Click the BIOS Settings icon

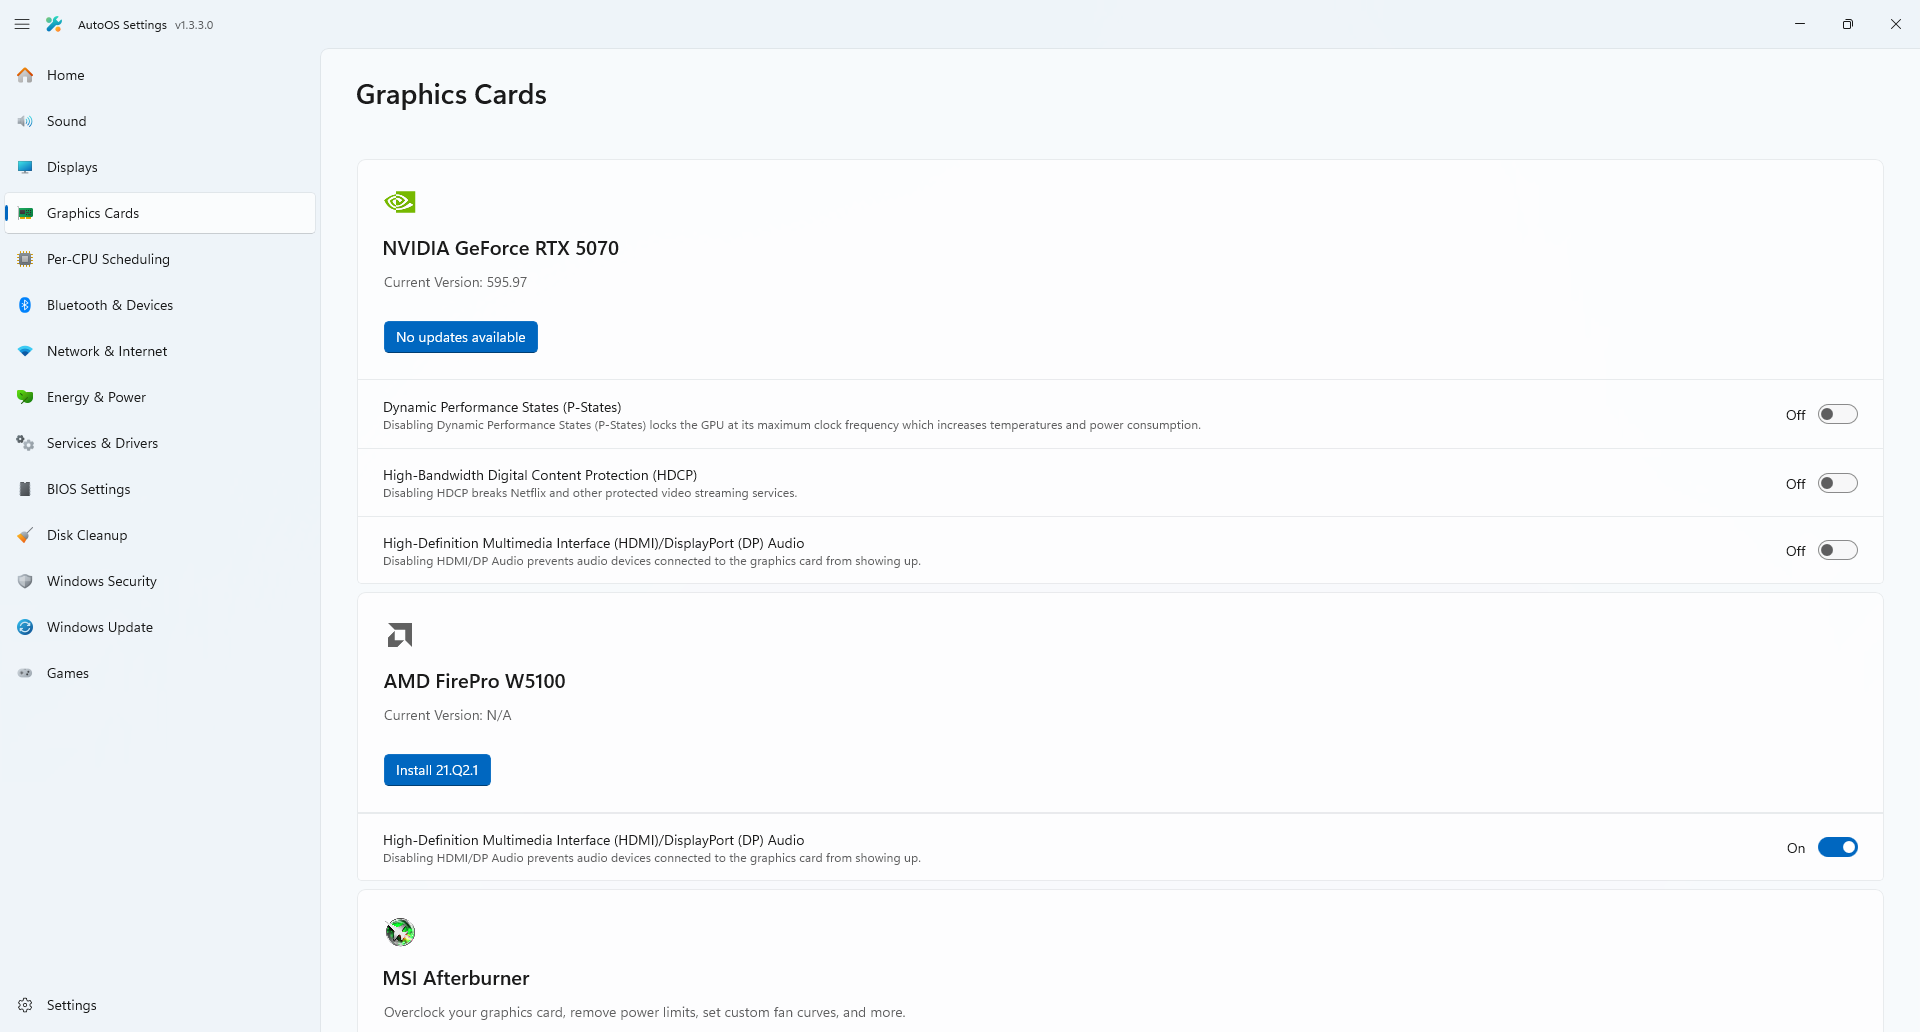point(25,489)
